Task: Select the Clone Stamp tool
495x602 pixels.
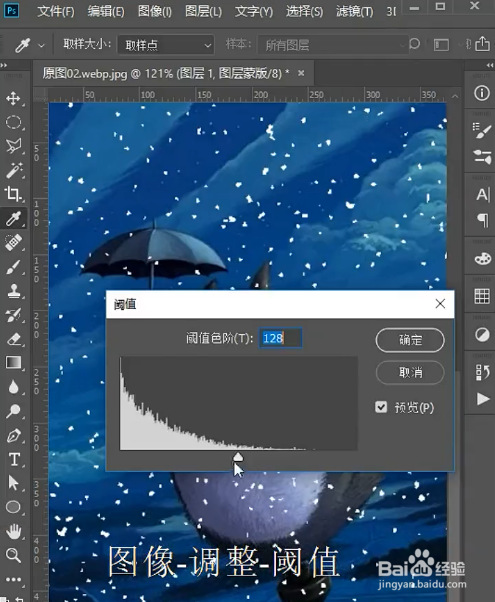Action: [13, 291]
